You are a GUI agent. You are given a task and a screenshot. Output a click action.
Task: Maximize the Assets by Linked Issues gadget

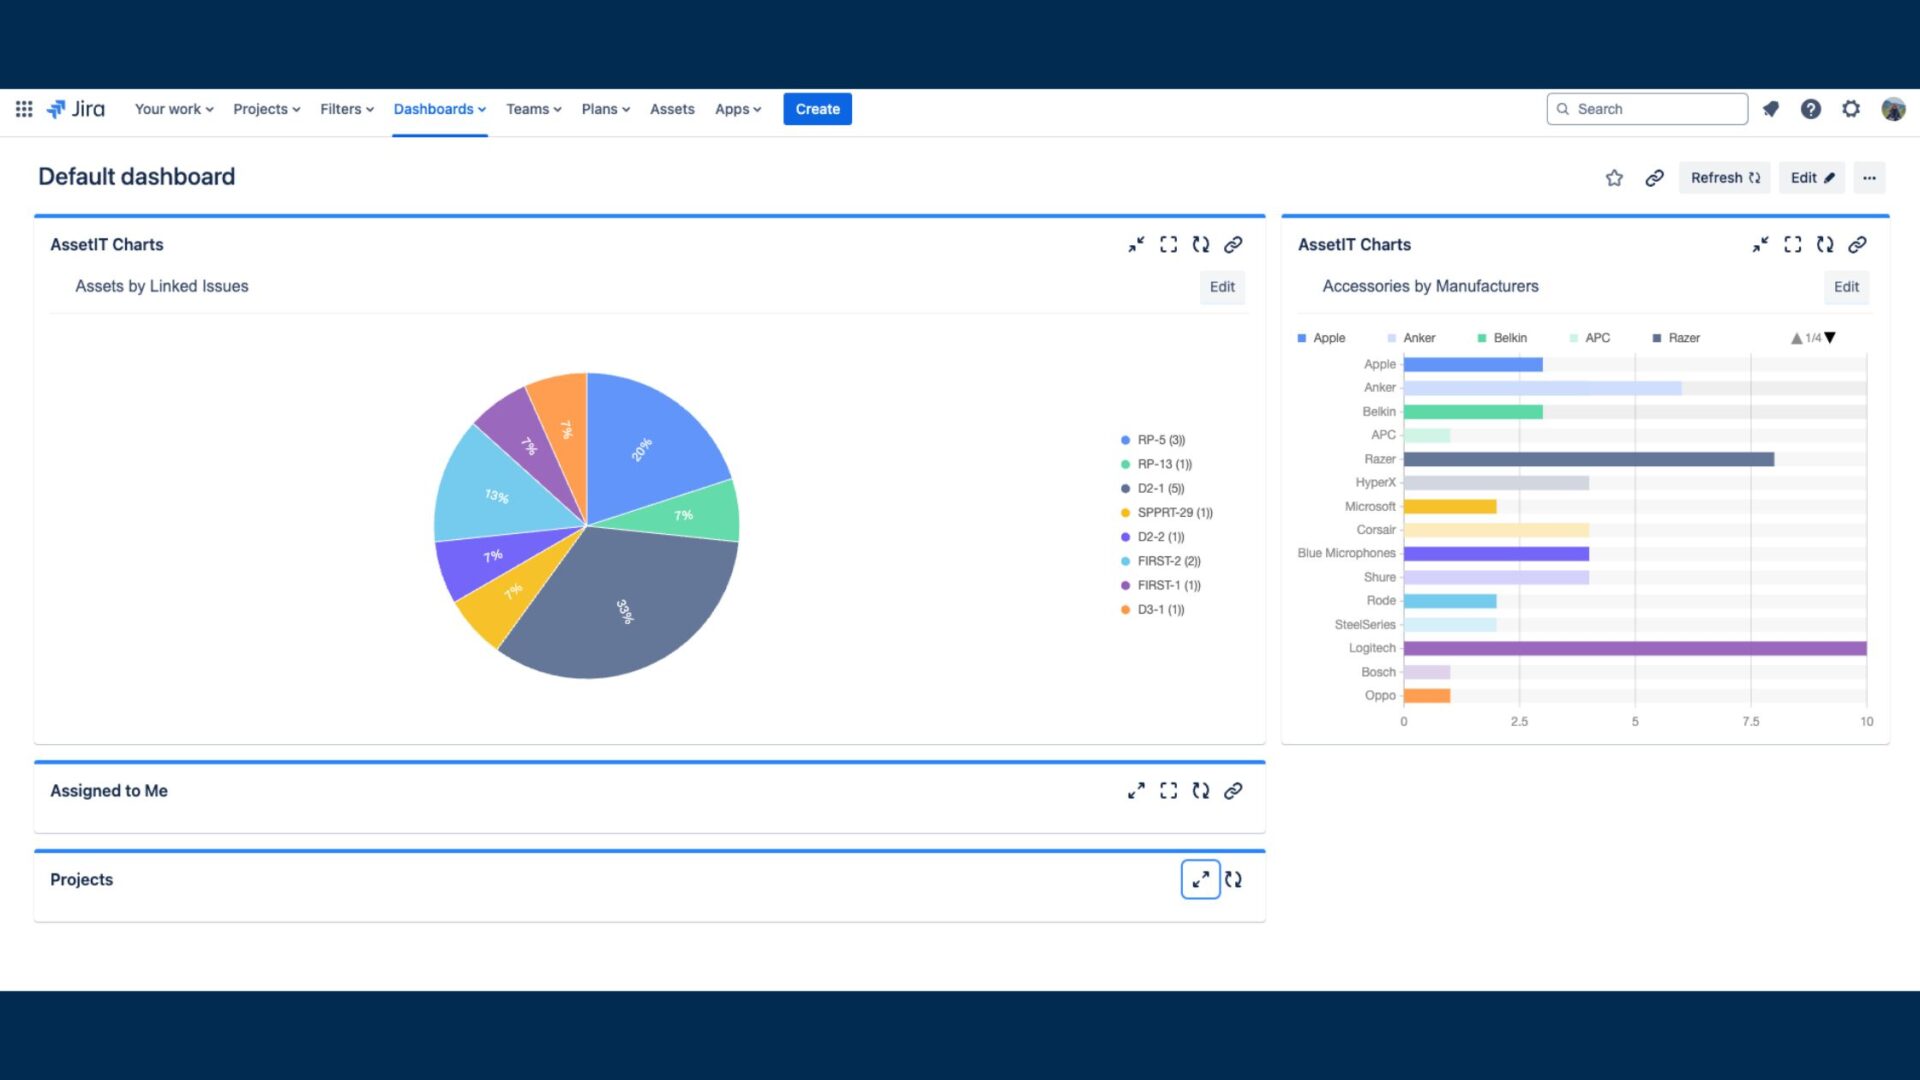(1168, 244)
